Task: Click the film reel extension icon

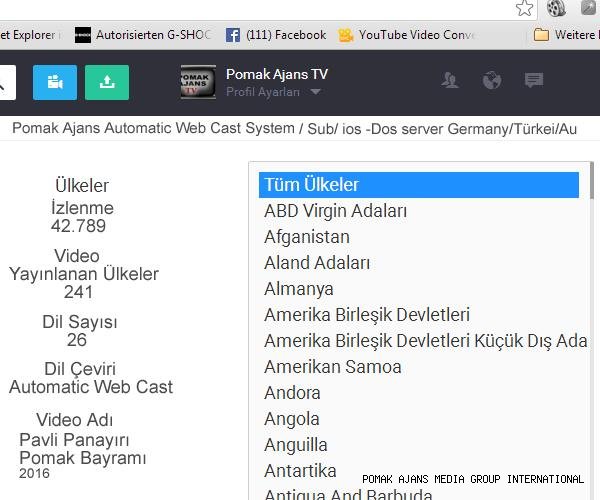Action: 557,9
